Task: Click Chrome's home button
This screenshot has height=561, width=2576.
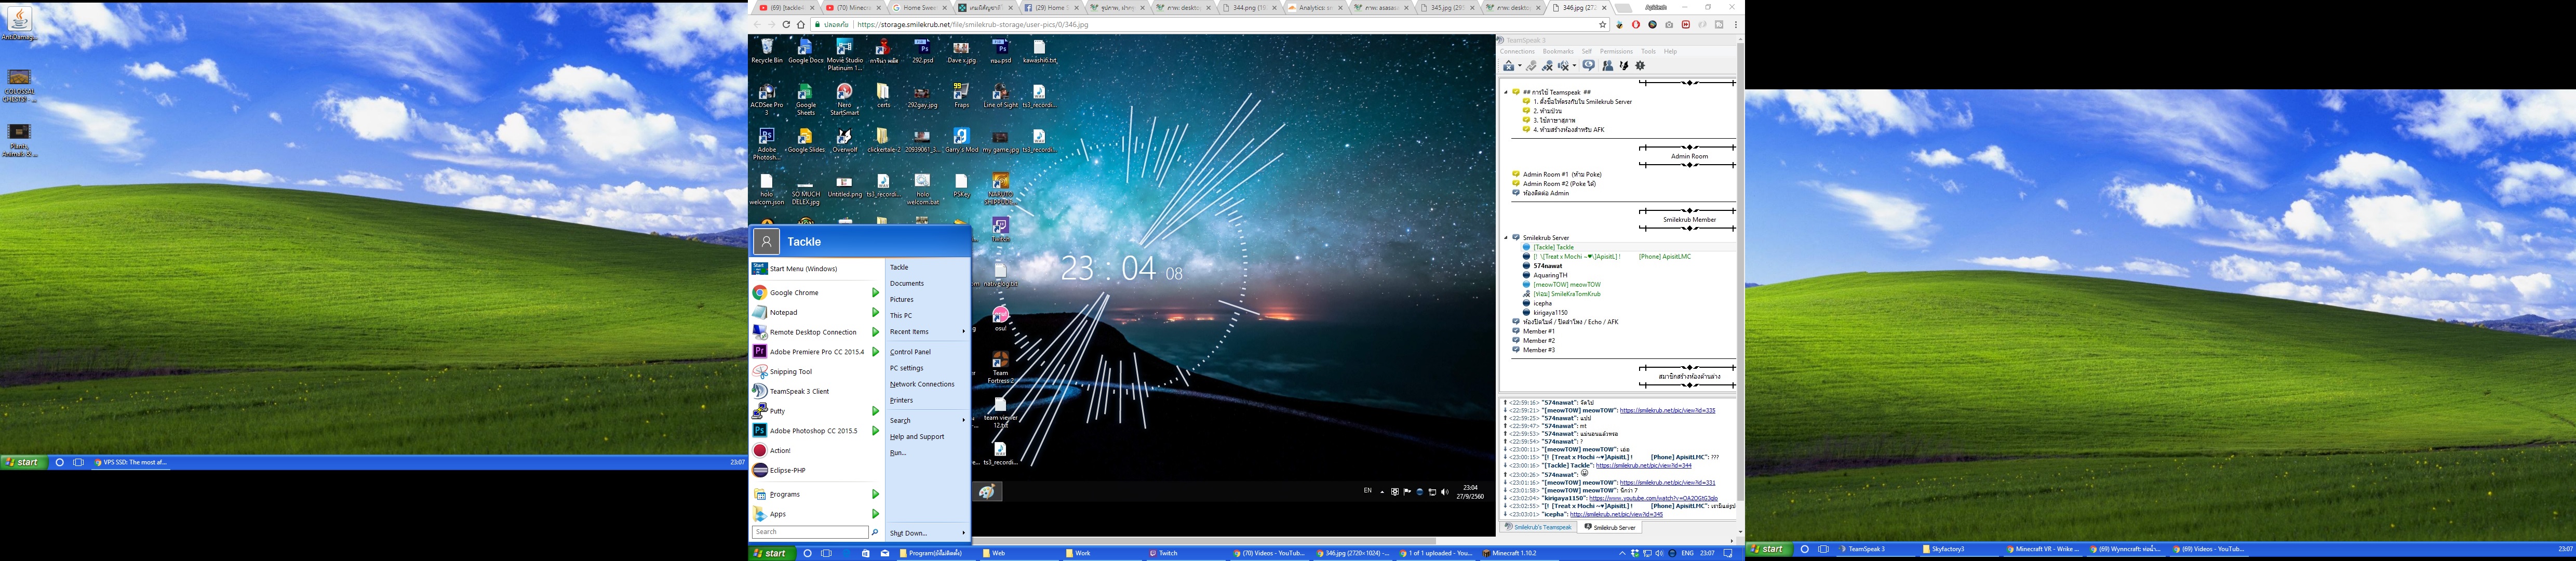Action: (x=801, y=25)
